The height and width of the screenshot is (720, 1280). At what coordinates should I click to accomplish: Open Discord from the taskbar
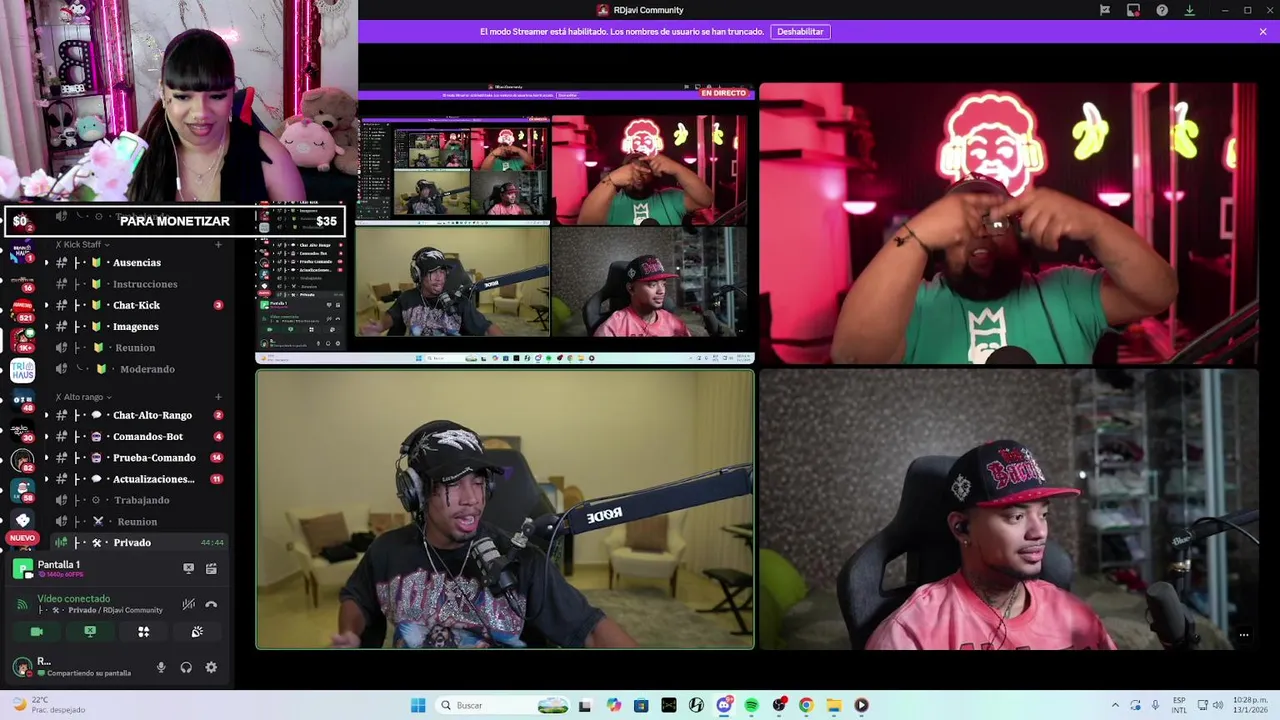coord(724,705)
